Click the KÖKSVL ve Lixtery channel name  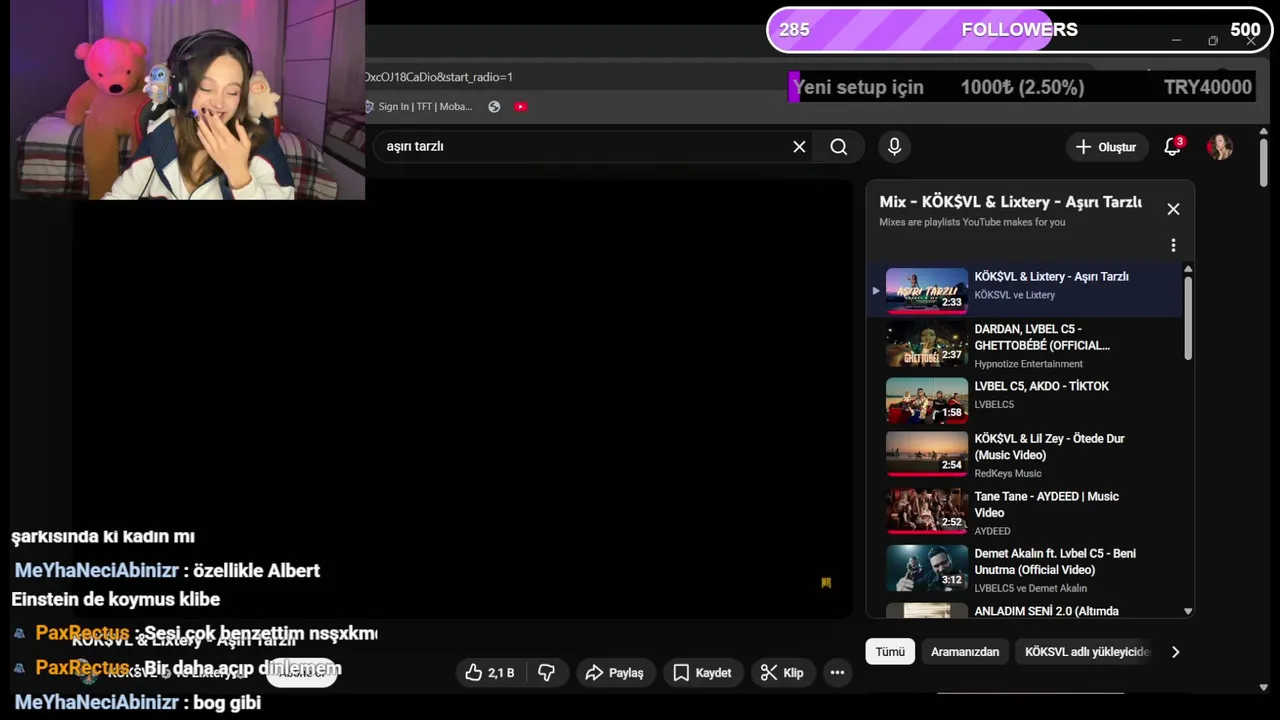click(x=1015, y=295)
